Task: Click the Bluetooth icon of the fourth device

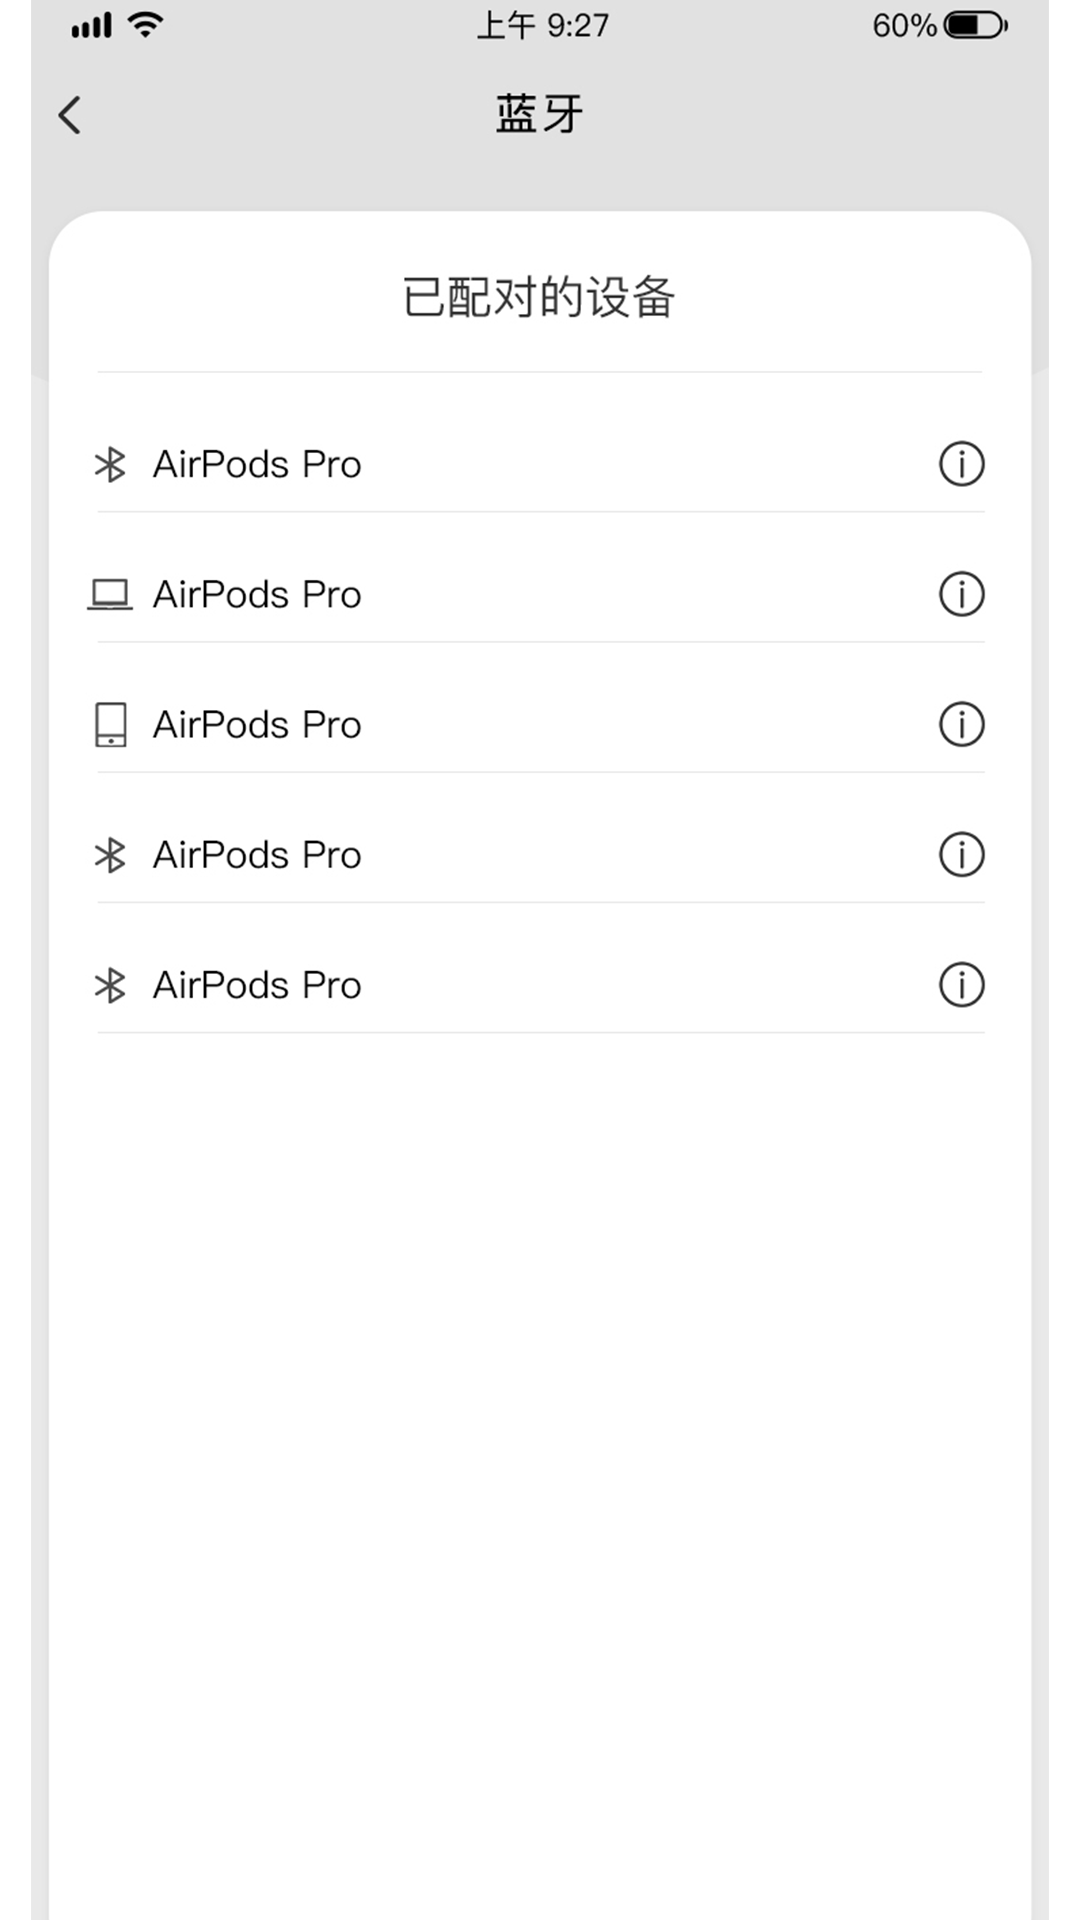Action: [110, 855]
